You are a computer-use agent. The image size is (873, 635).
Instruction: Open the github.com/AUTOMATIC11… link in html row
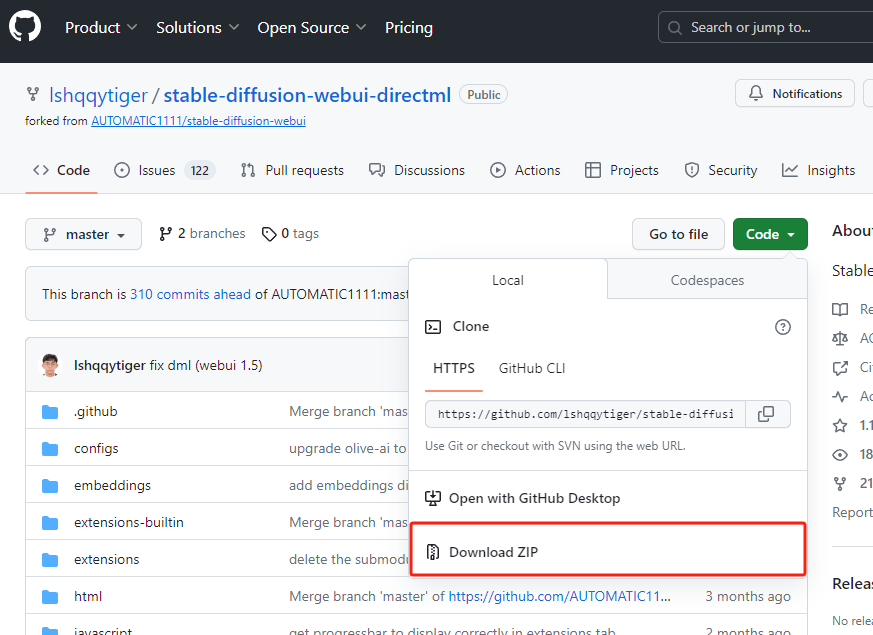[560, 596]
